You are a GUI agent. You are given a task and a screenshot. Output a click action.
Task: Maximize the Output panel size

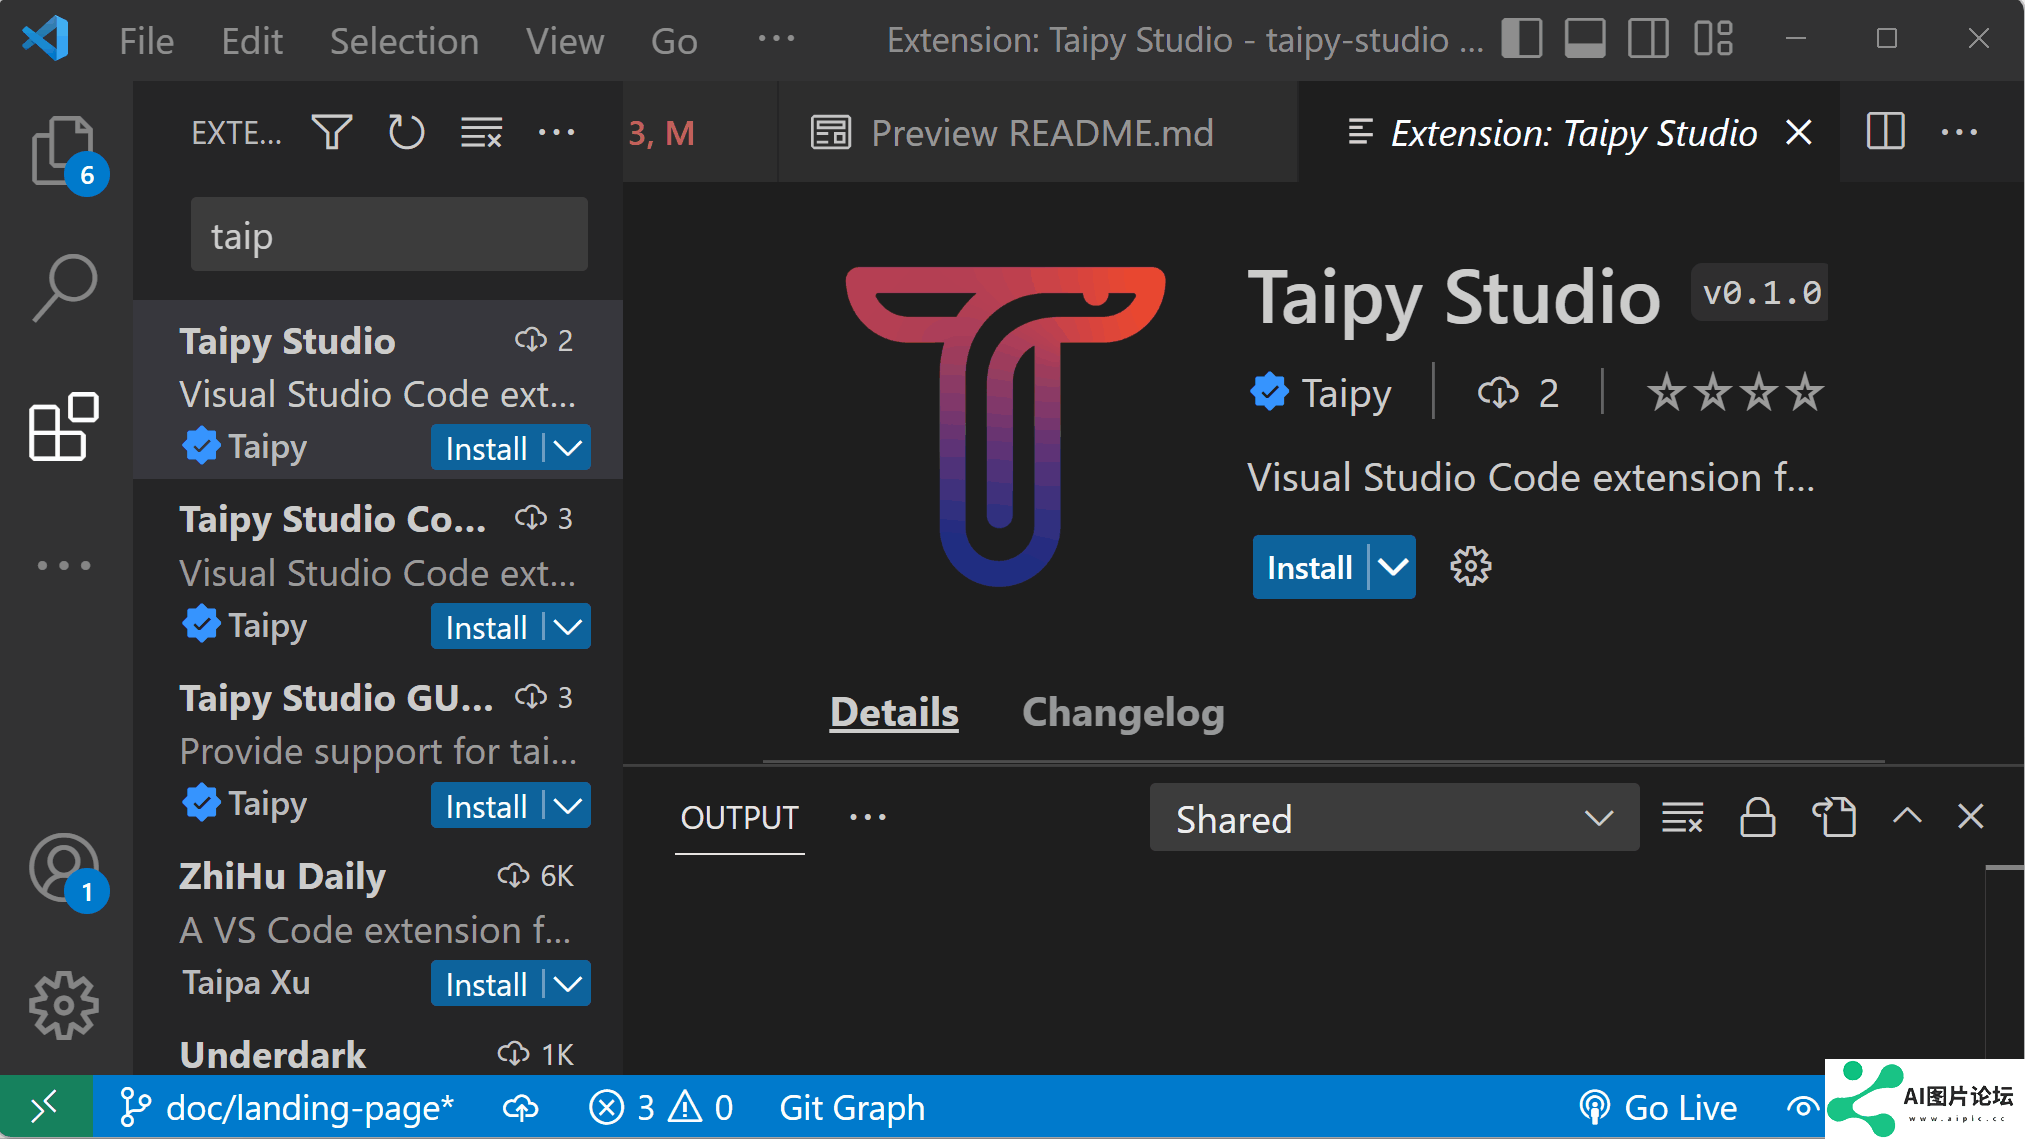(1907, 816)
